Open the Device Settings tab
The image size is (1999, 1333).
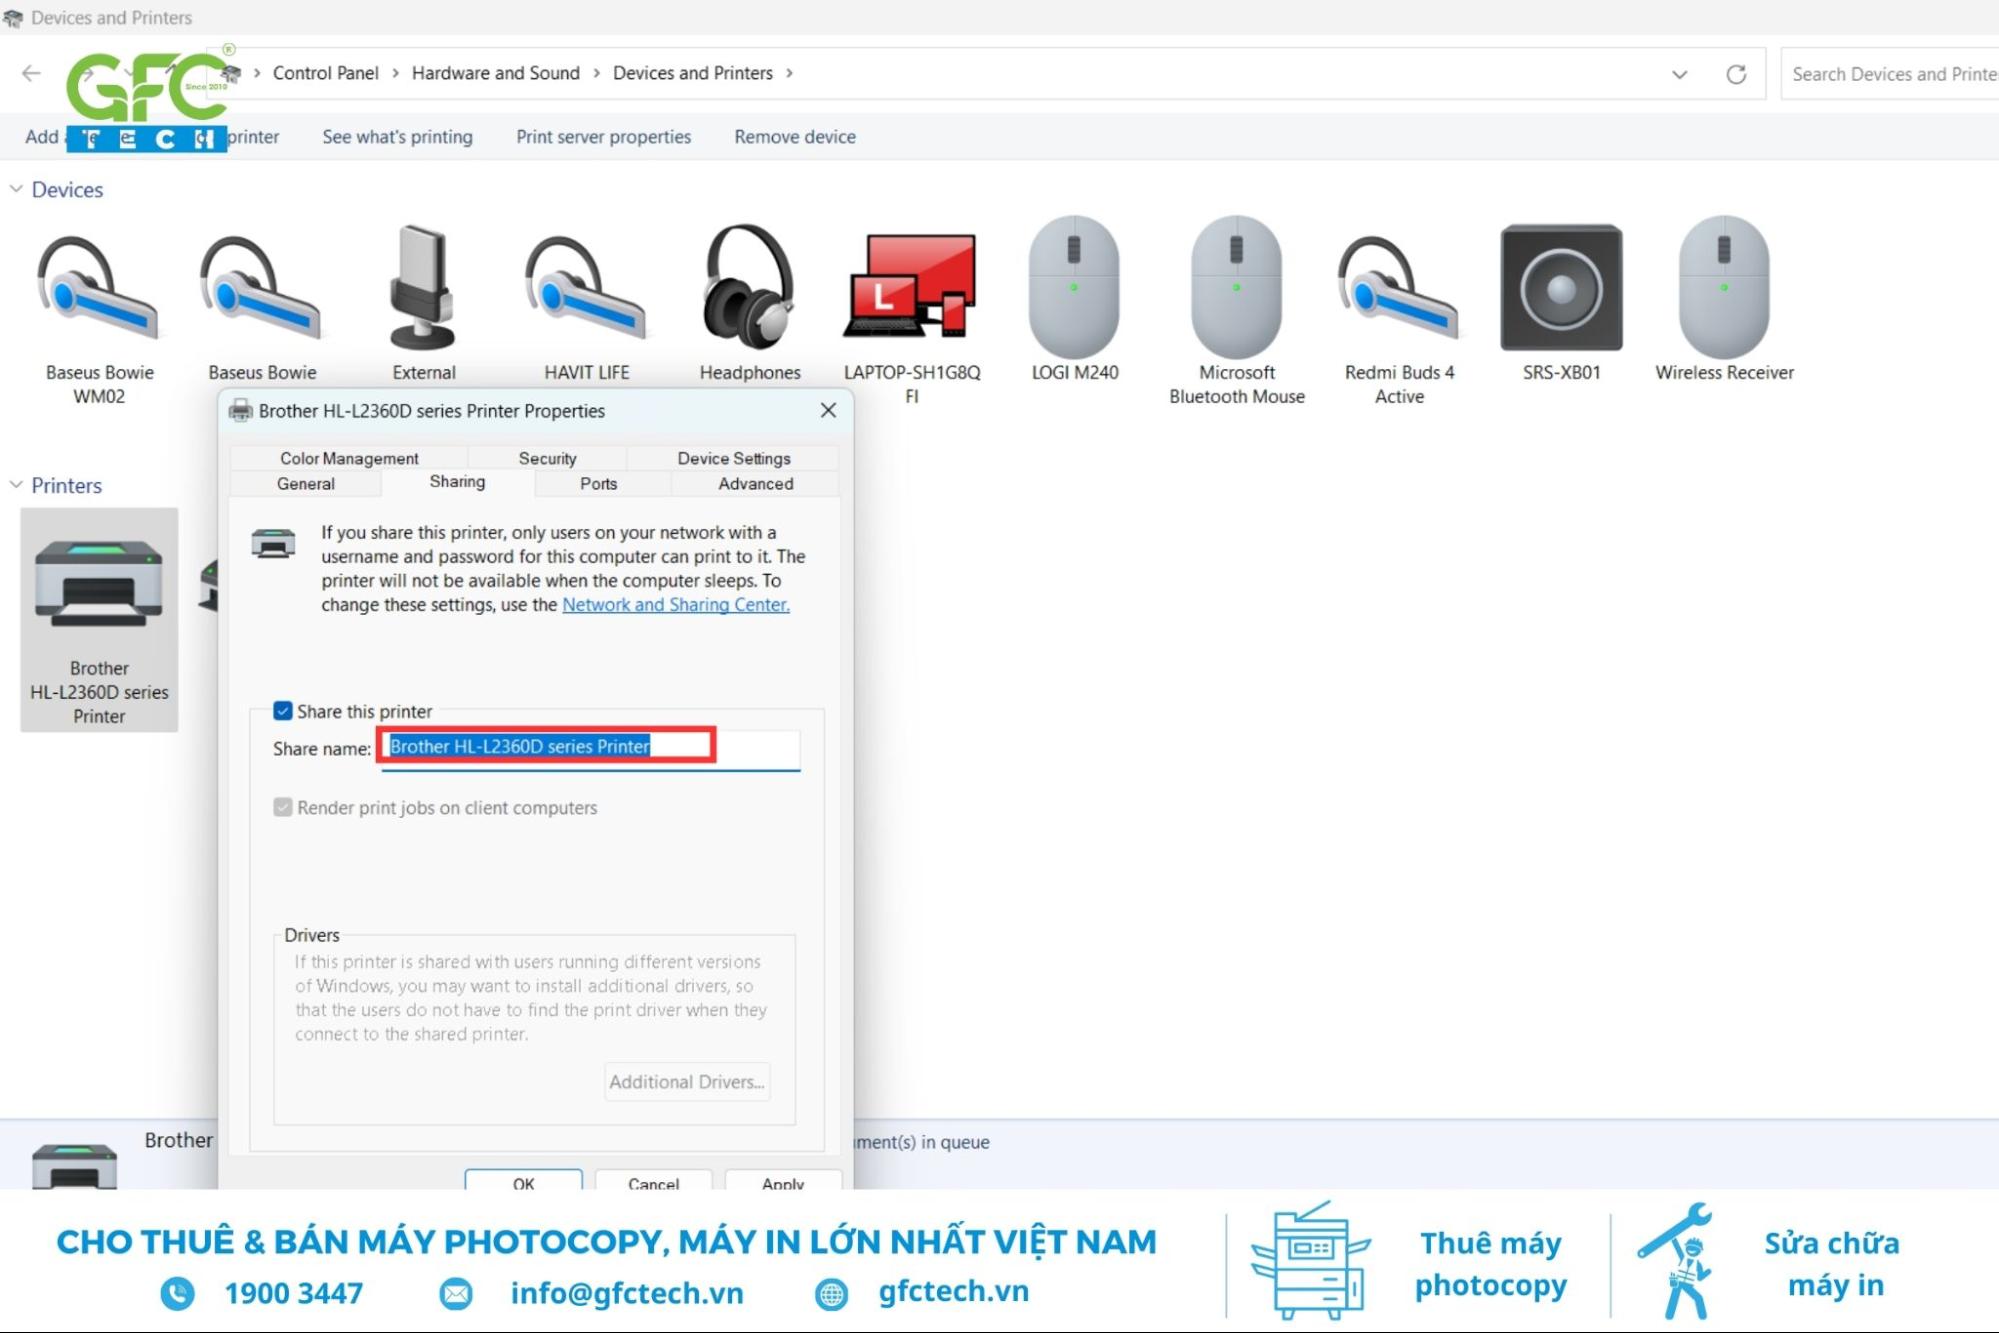point(733,458)
